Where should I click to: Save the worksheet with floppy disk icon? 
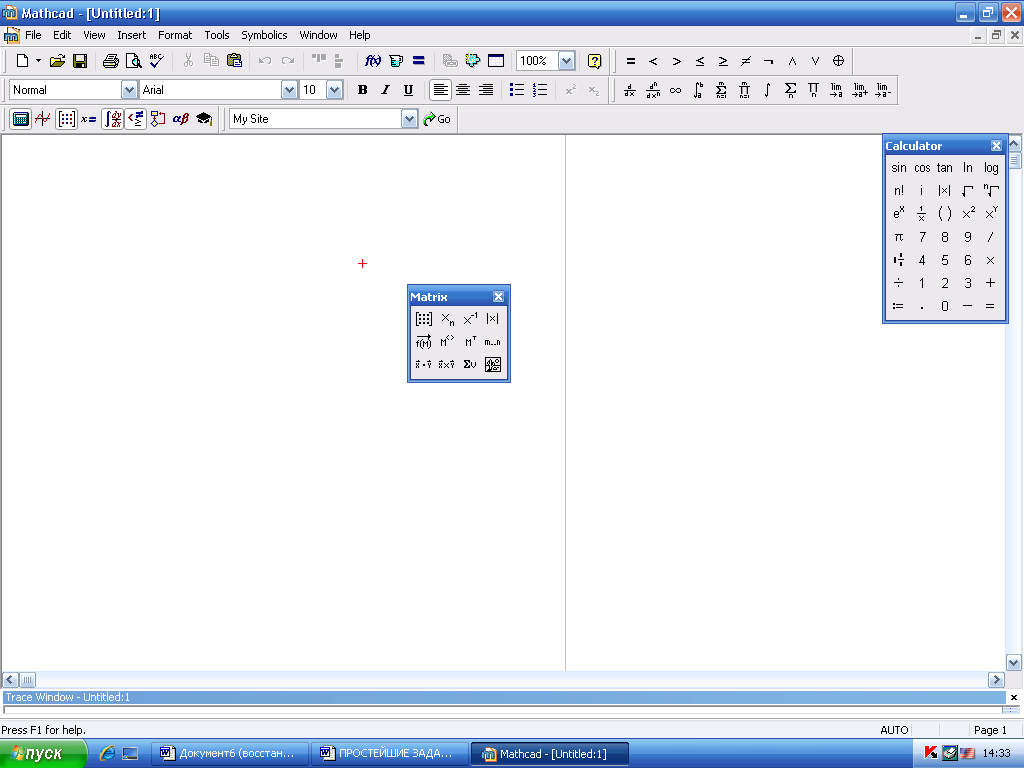pos(80,61)
